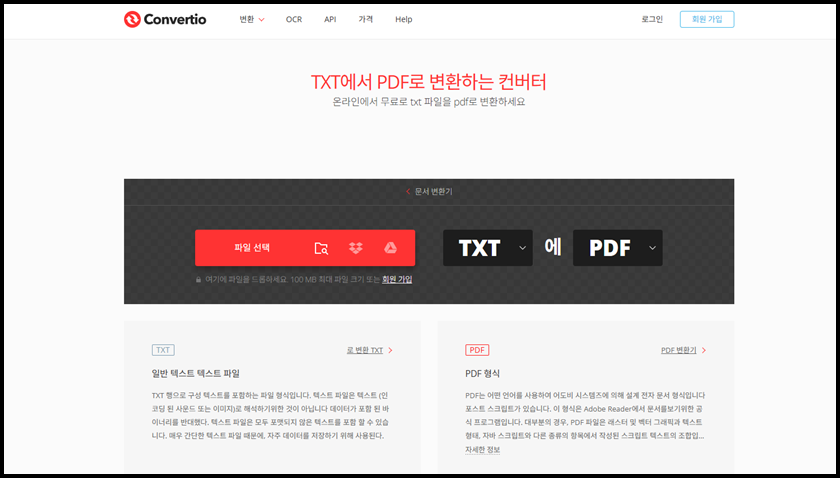Image resolution: width=840 pixels, height=478 pixels.
Task: Open the TXT source format dropdown
Action: (488, 248)
